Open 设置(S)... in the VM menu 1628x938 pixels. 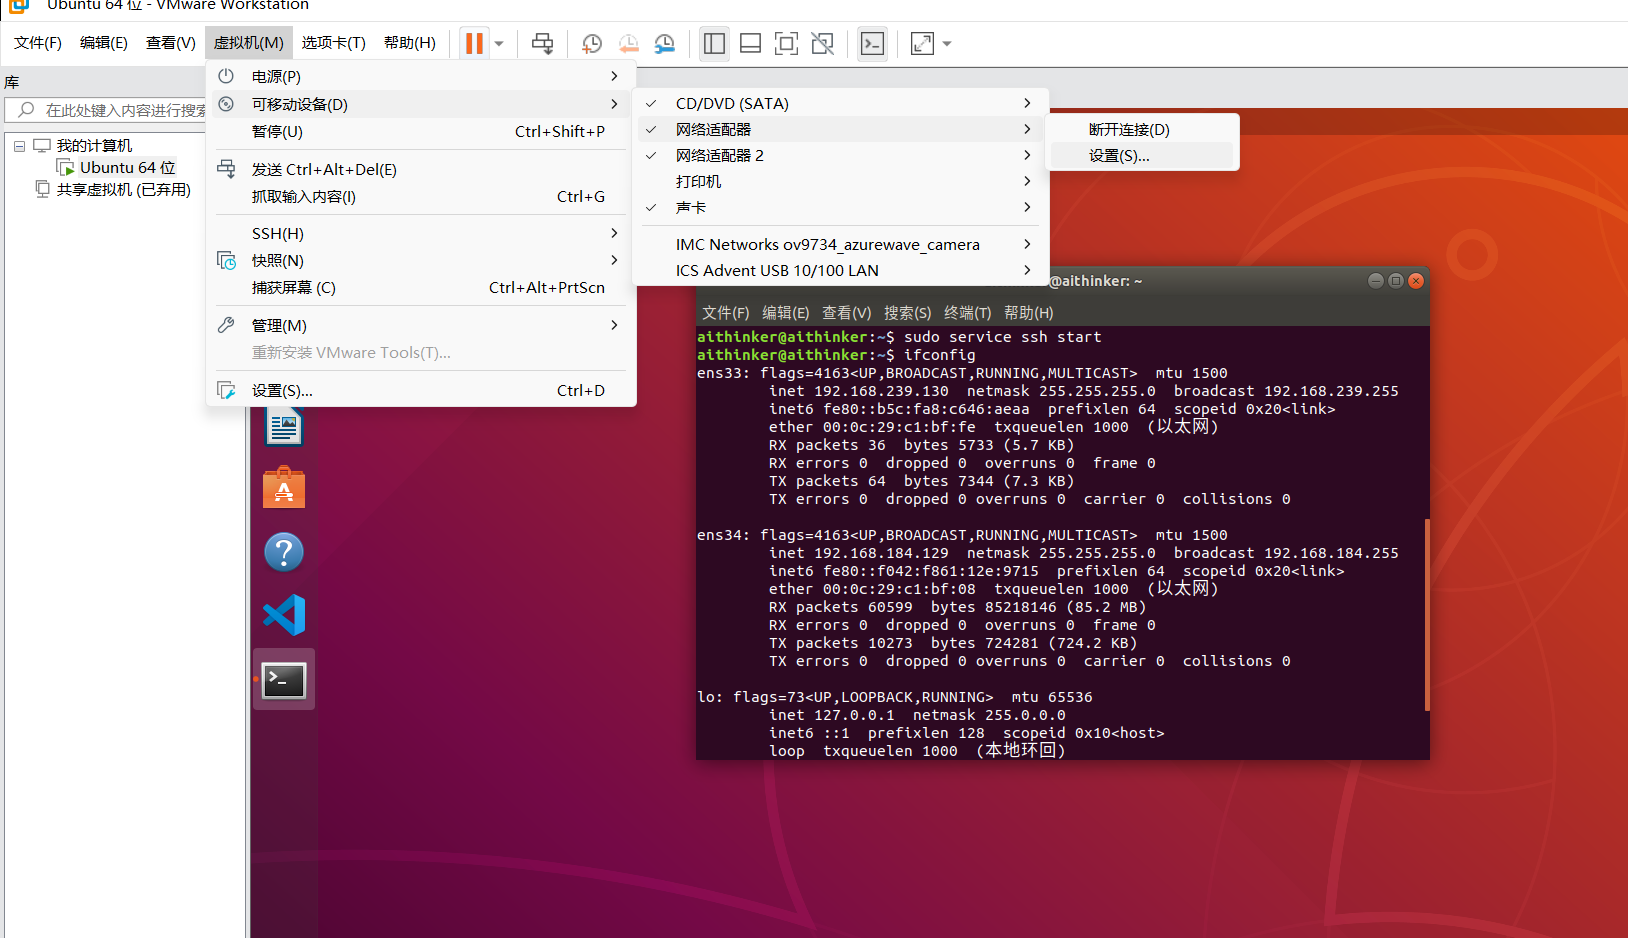[421, 390]
